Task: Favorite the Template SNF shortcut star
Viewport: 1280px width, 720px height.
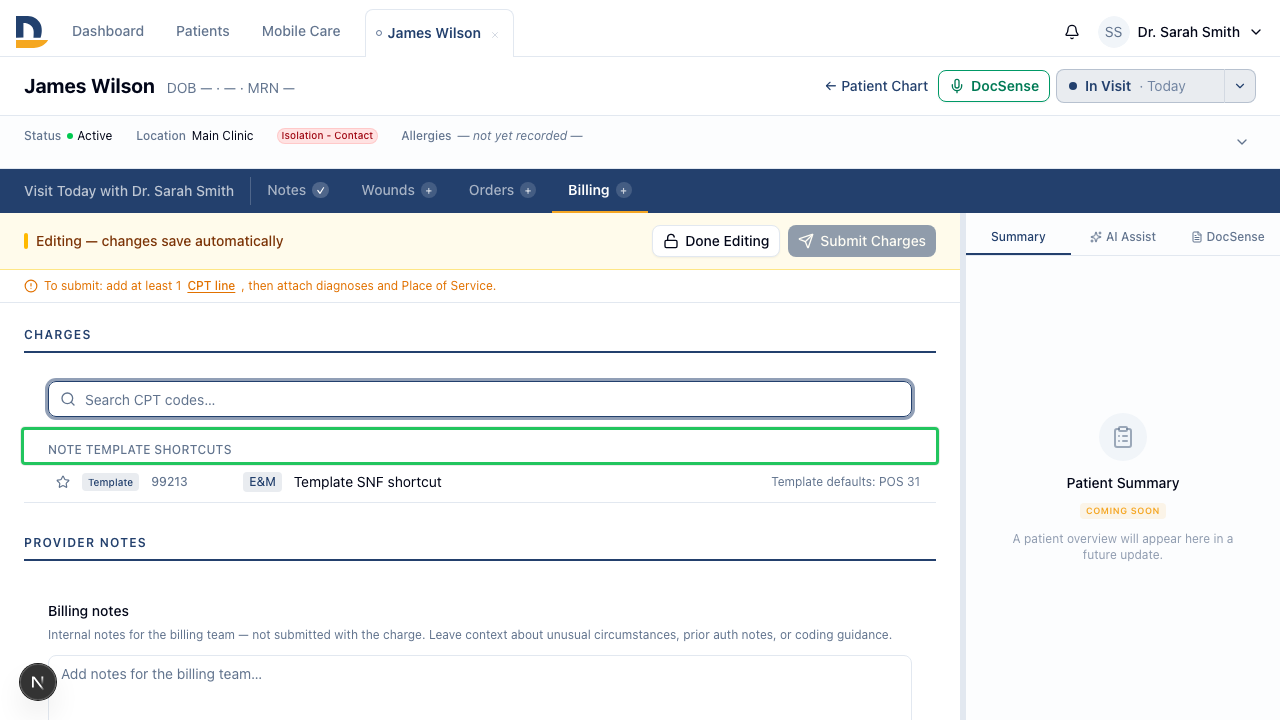Action: click(x=63, y=482)
